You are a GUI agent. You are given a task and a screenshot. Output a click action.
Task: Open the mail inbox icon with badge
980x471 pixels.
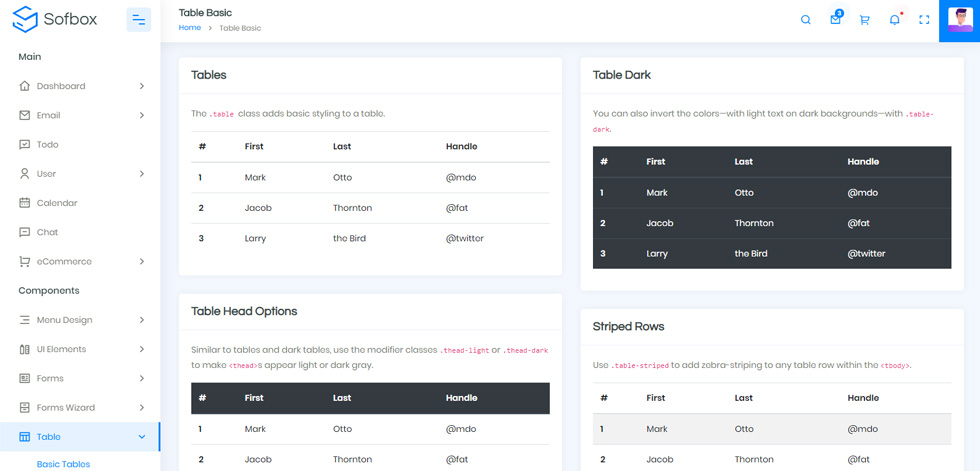click(836, 19)
